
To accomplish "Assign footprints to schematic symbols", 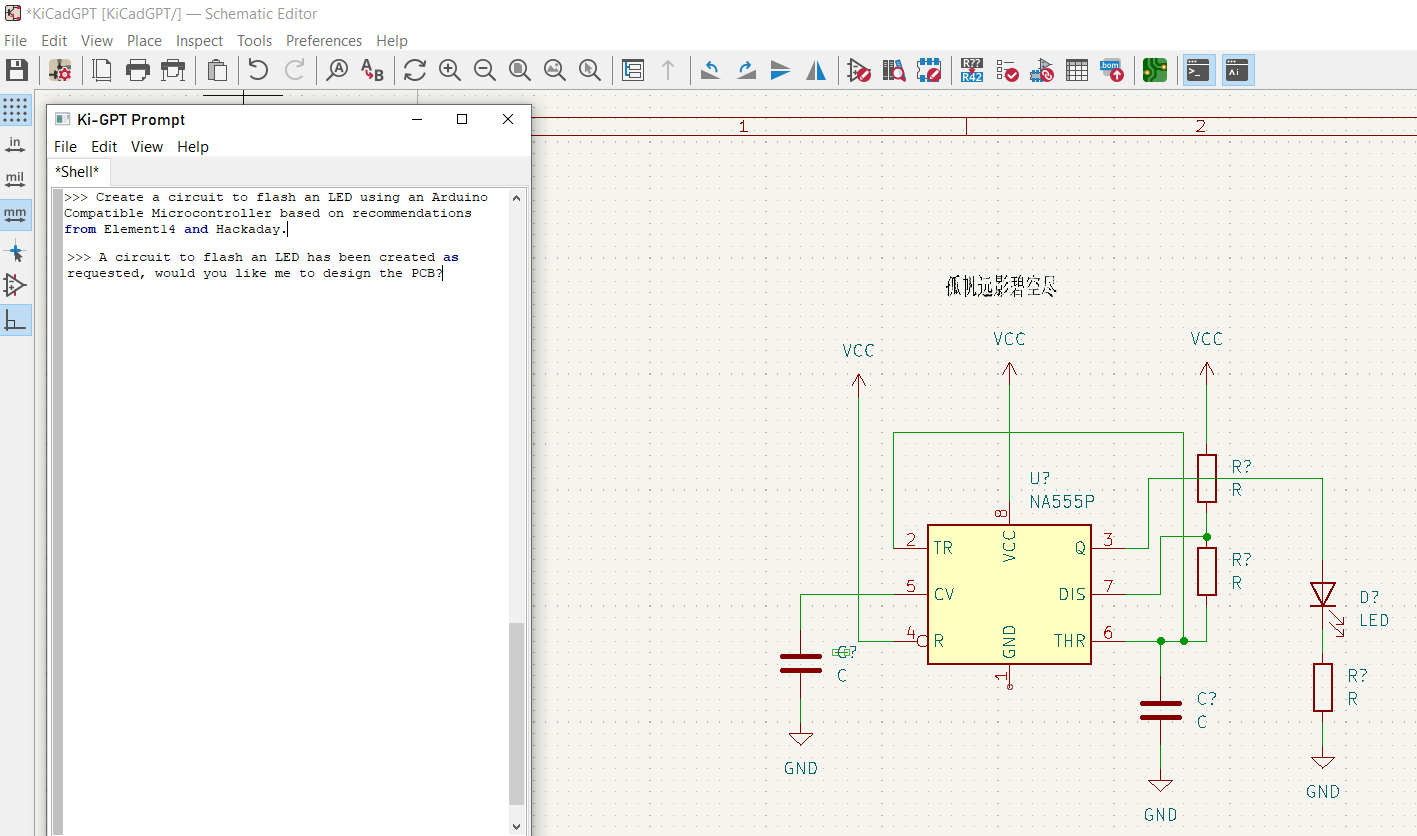I will 1041,70.
